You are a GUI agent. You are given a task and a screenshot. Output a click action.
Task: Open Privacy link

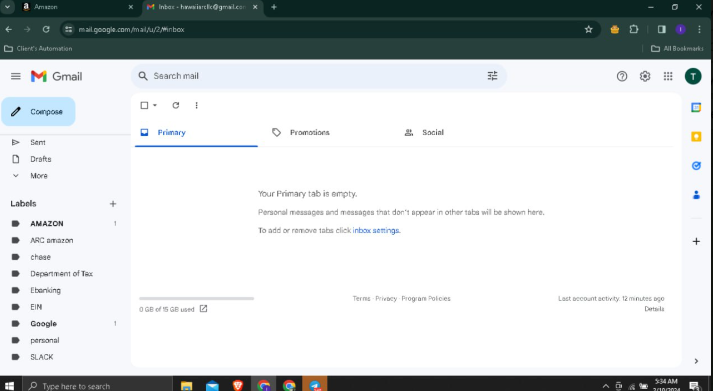point(386,299)
